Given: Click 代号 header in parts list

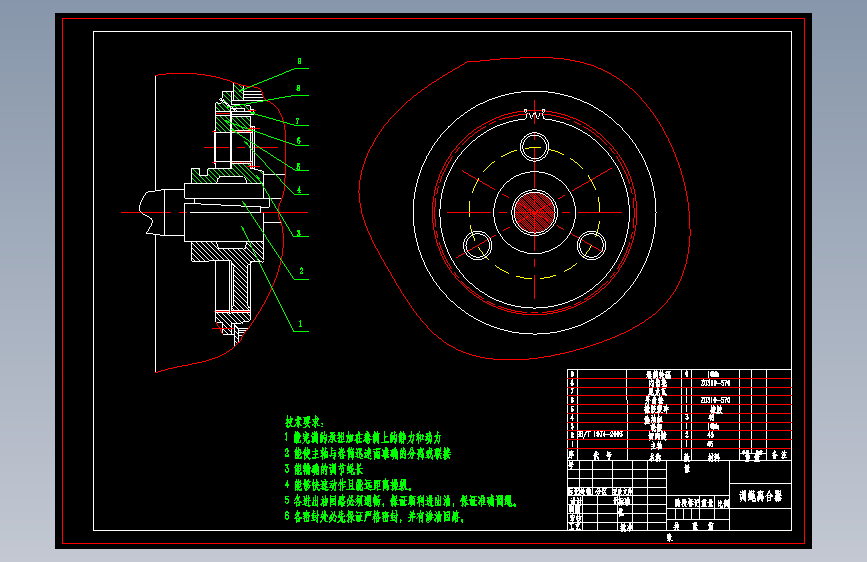Looking at the screenshot, I should [x=602, y=456].
